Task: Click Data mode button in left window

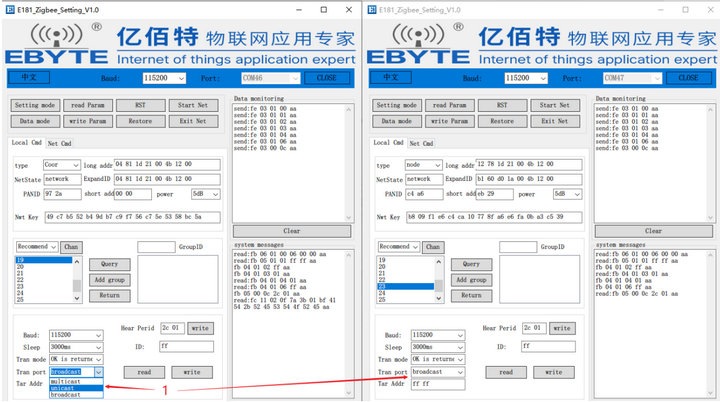Action: click(x=35, y=121)
